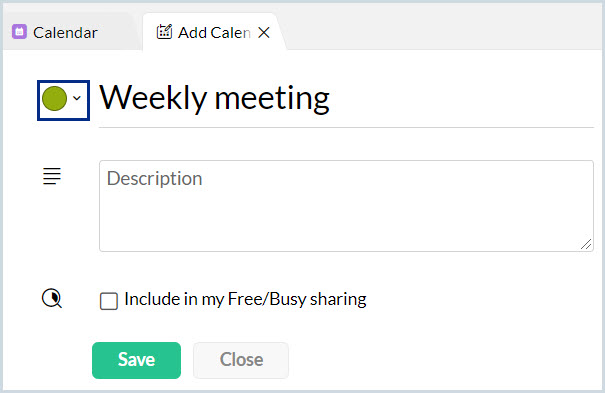
Task: Click the Description placeholder text
Action: point(154,179)
